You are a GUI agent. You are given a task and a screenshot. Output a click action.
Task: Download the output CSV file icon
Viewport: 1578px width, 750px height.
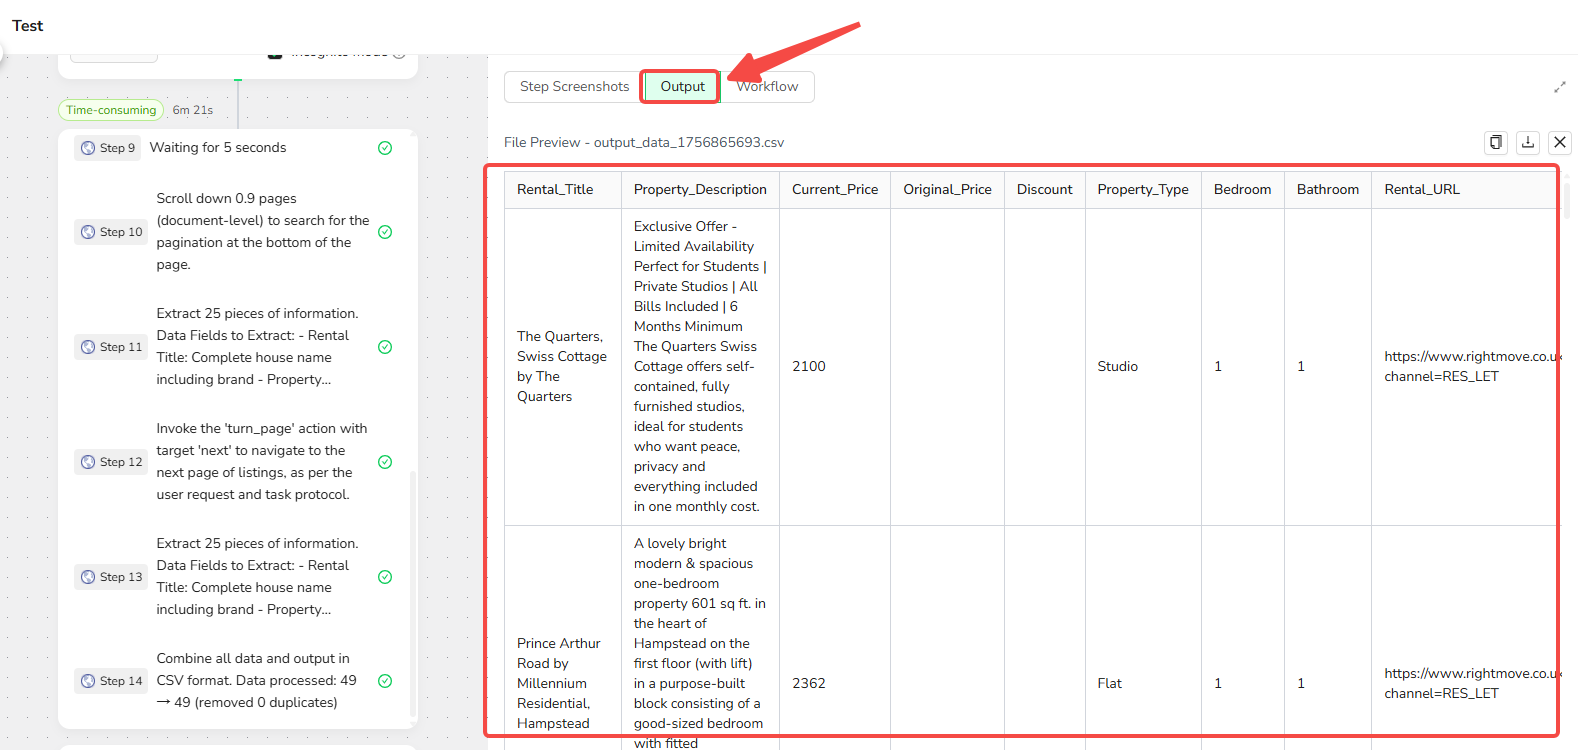tap(1528, 142)
